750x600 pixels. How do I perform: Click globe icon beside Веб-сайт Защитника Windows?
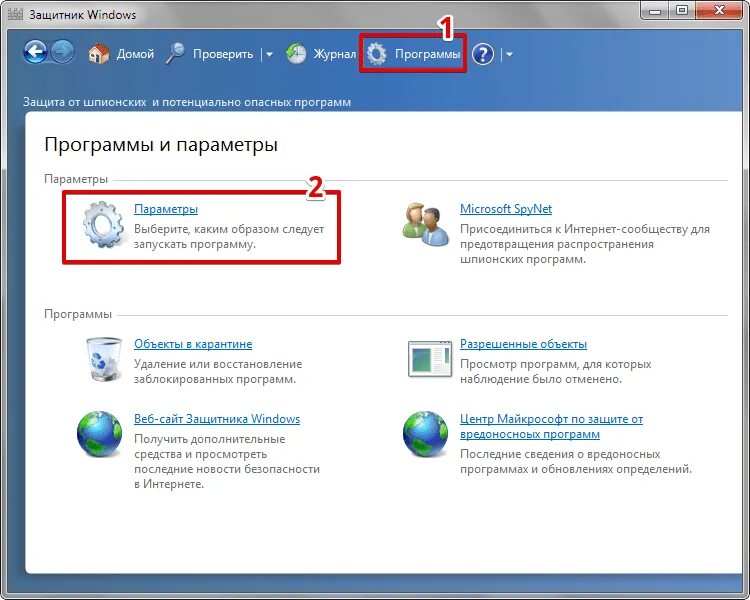click(x=99, y=433)
